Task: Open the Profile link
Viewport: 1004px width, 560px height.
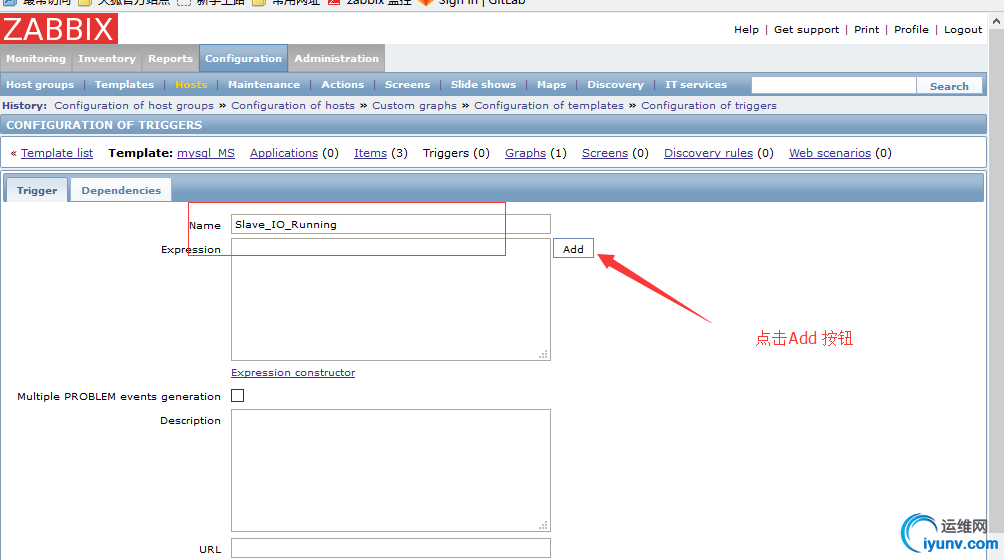Action: click(911, 29)
